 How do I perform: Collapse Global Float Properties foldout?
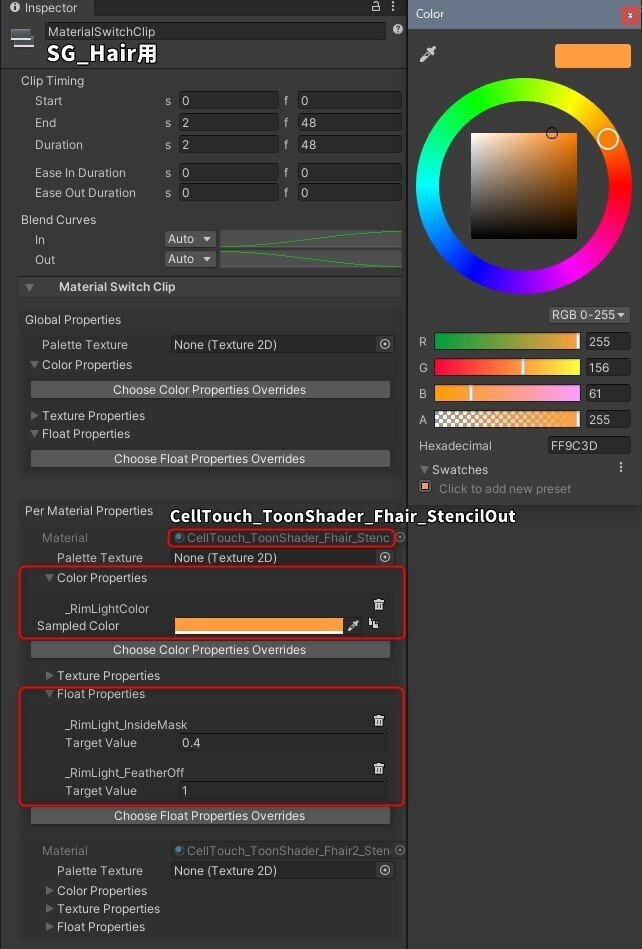pyautogui.click(x=34, y=434)
